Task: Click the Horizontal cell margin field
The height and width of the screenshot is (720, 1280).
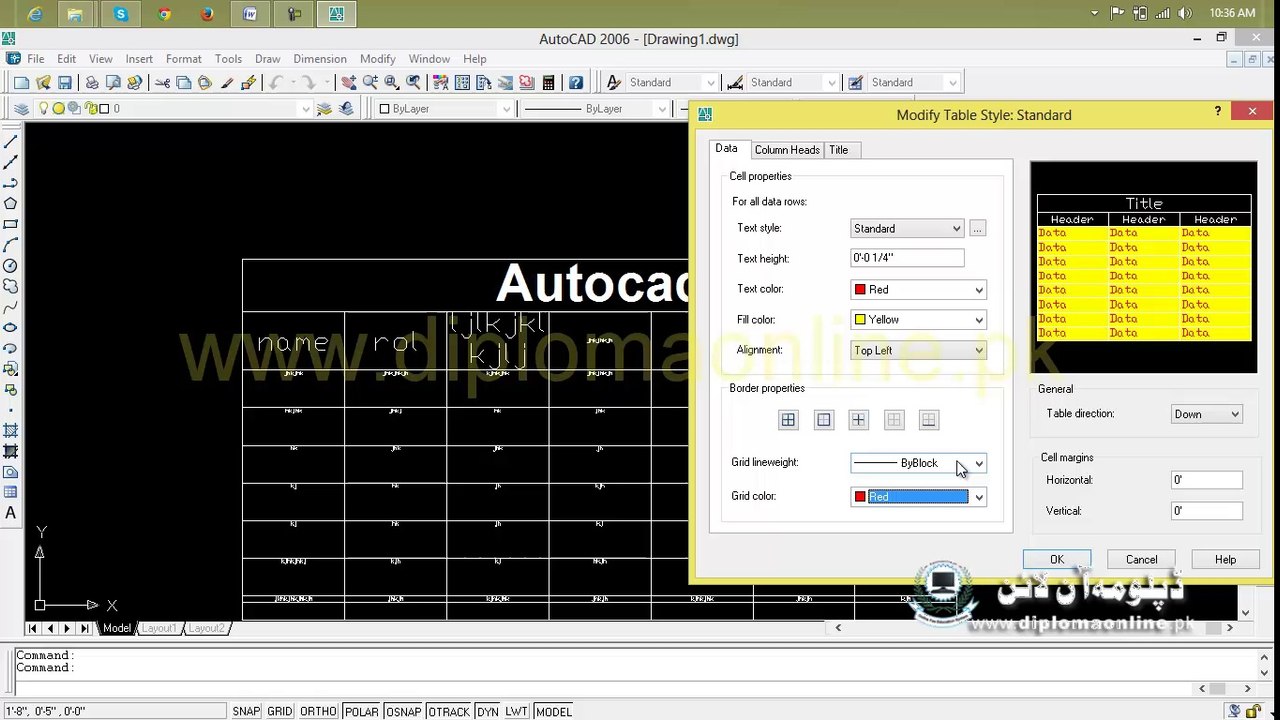Action: (x=1207, y=480)
